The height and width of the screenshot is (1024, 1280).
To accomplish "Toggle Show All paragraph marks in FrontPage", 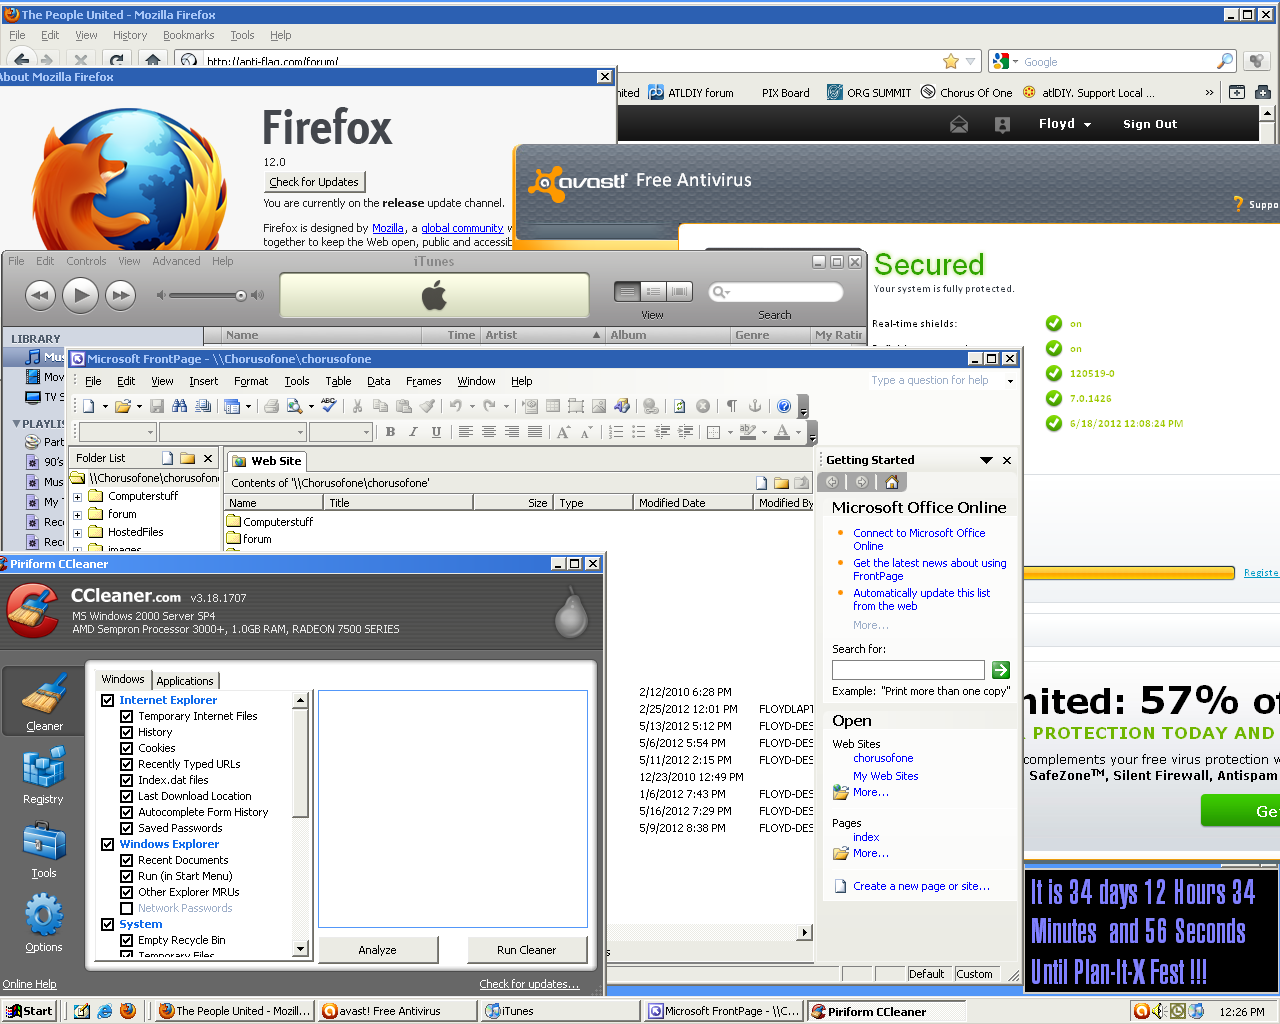I will (732, 406).
